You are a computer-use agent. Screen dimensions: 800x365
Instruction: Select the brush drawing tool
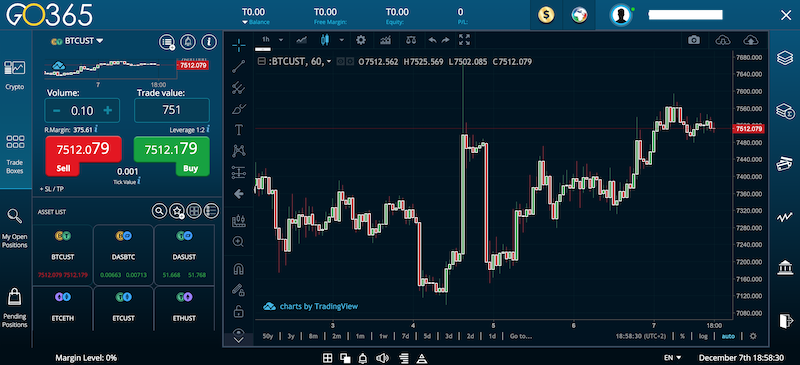tap(238, 109)
